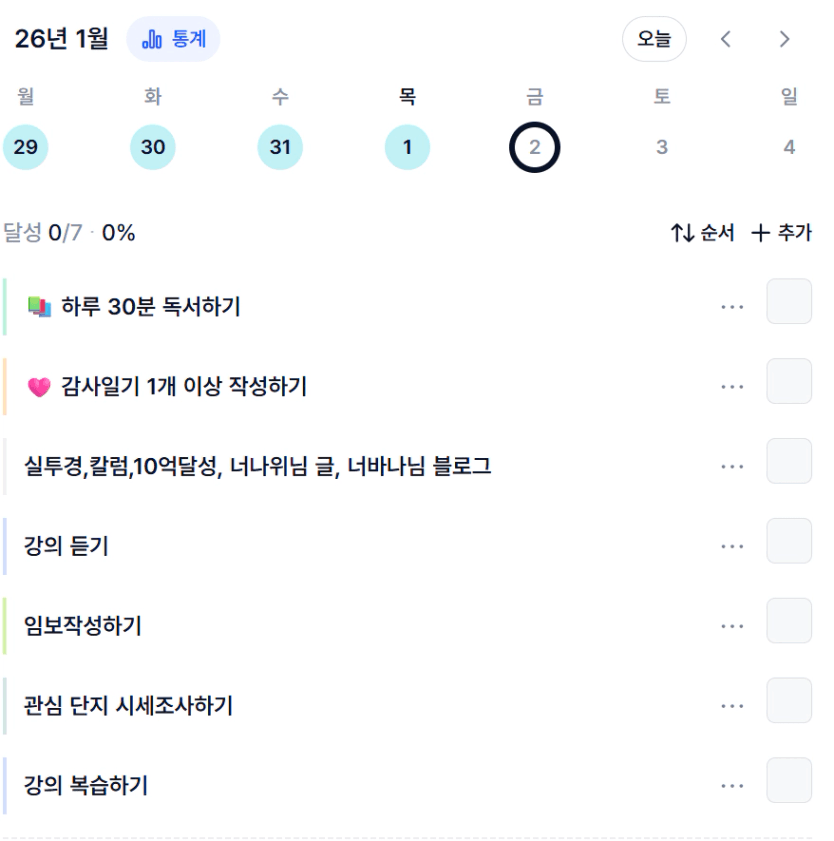Switch to Saturday the 3rd

pos(662,148)
